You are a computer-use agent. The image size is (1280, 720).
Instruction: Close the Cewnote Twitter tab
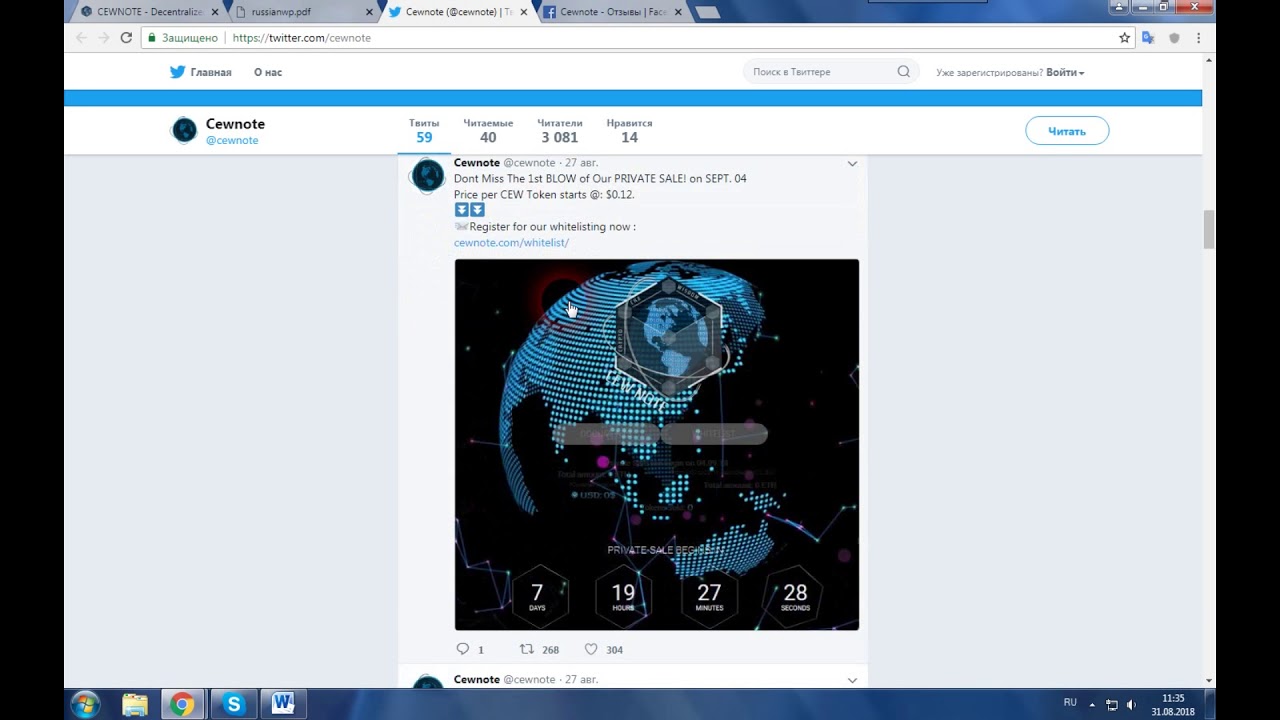pos(523,12)
